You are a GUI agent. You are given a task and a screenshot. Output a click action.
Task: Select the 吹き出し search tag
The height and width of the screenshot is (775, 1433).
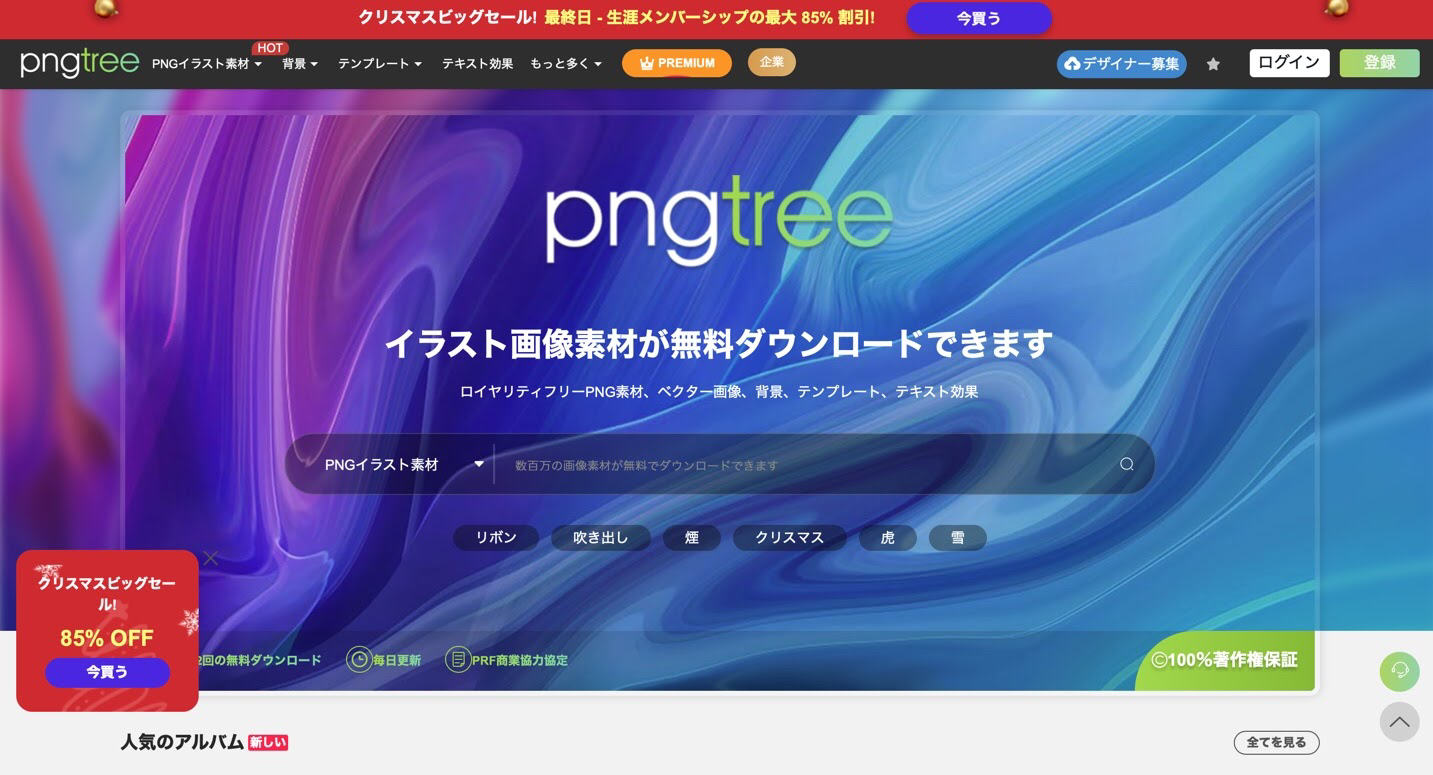(601, 538)
